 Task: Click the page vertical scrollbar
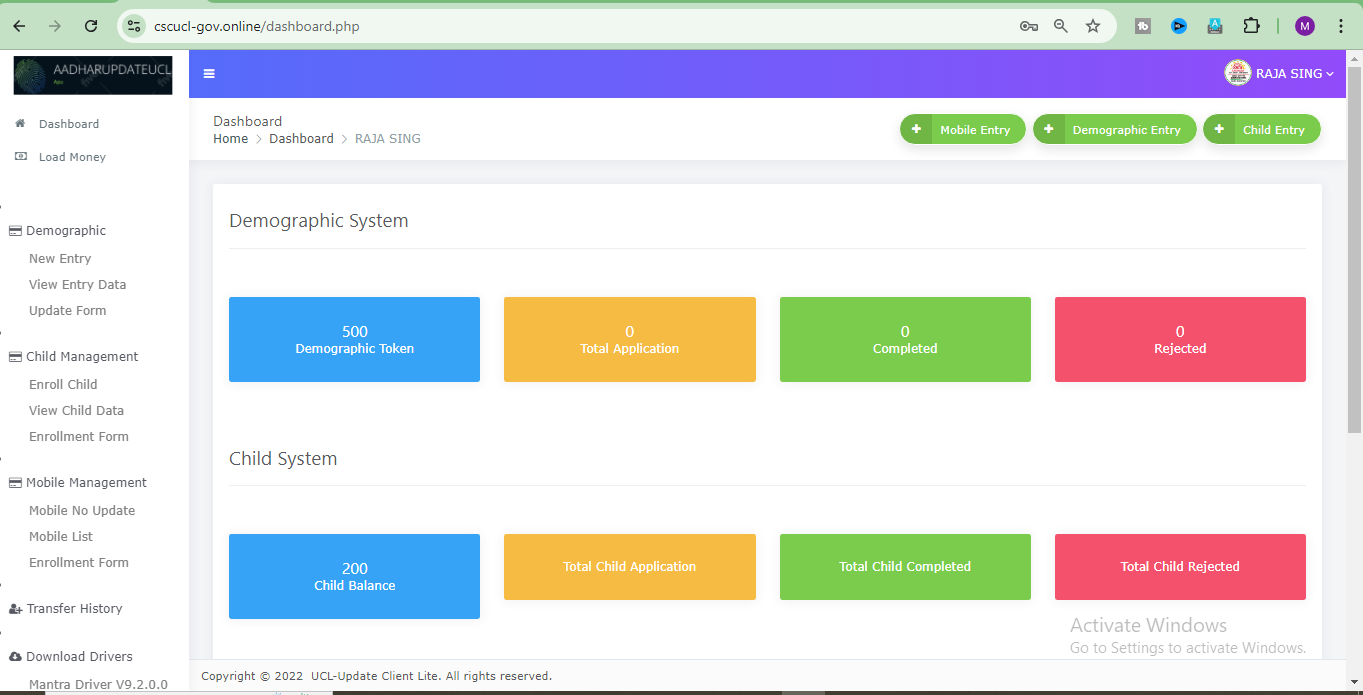click(1354, 250)
